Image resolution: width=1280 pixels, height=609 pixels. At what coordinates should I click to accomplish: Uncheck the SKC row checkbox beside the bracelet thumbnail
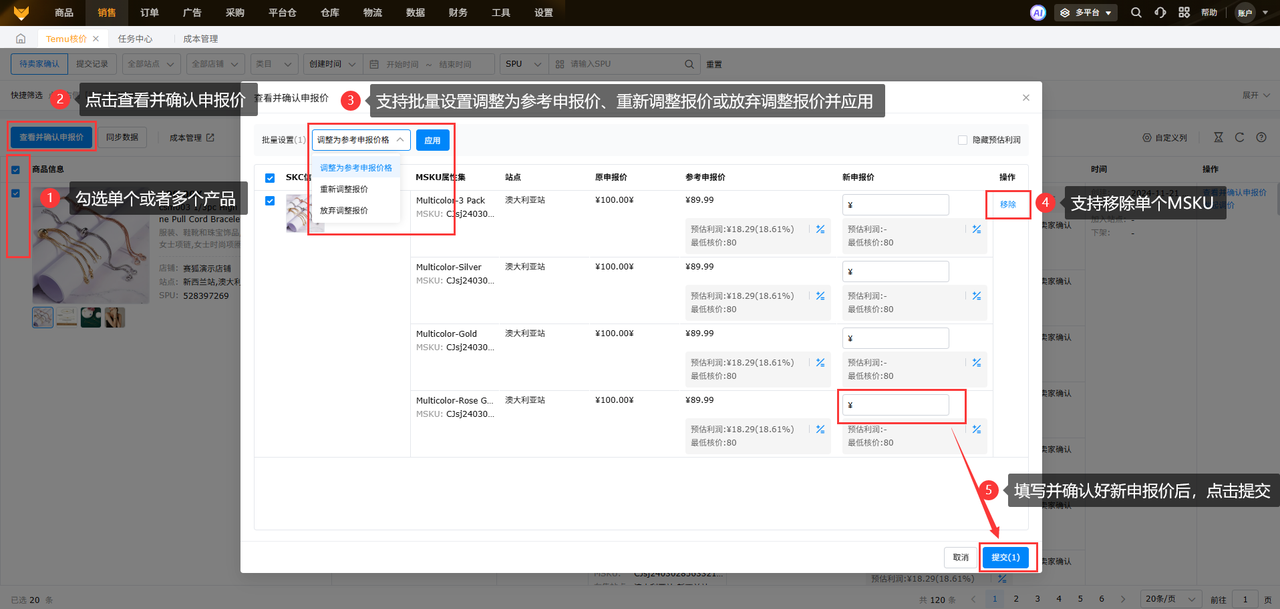point(270,201)
